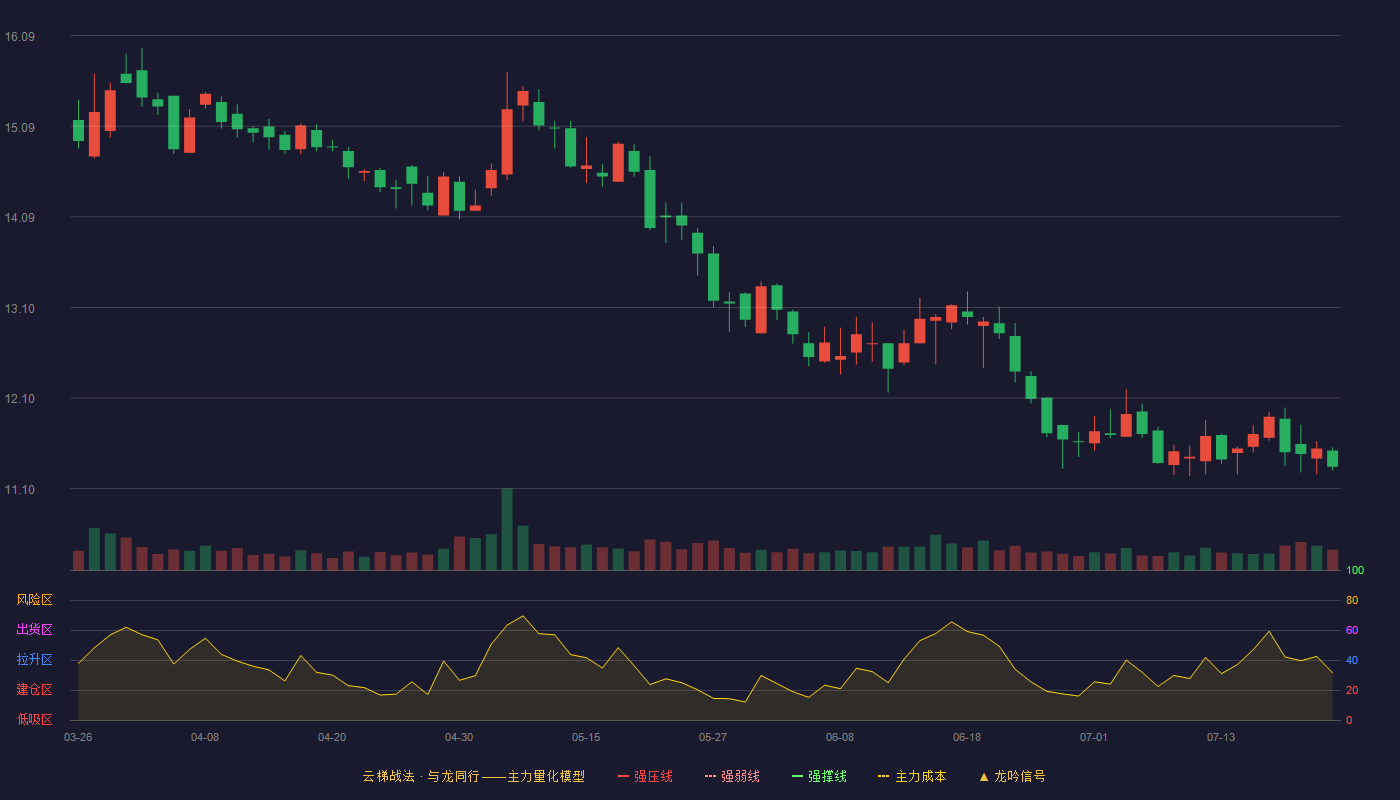Click the 05-15 date label
This screenshot has width=1400, height=800.
point(586,737)
